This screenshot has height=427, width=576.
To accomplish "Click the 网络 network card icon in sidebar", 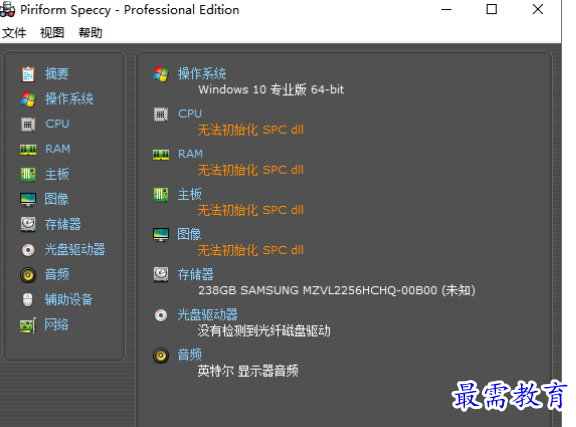I will click(x=28, y=325).
